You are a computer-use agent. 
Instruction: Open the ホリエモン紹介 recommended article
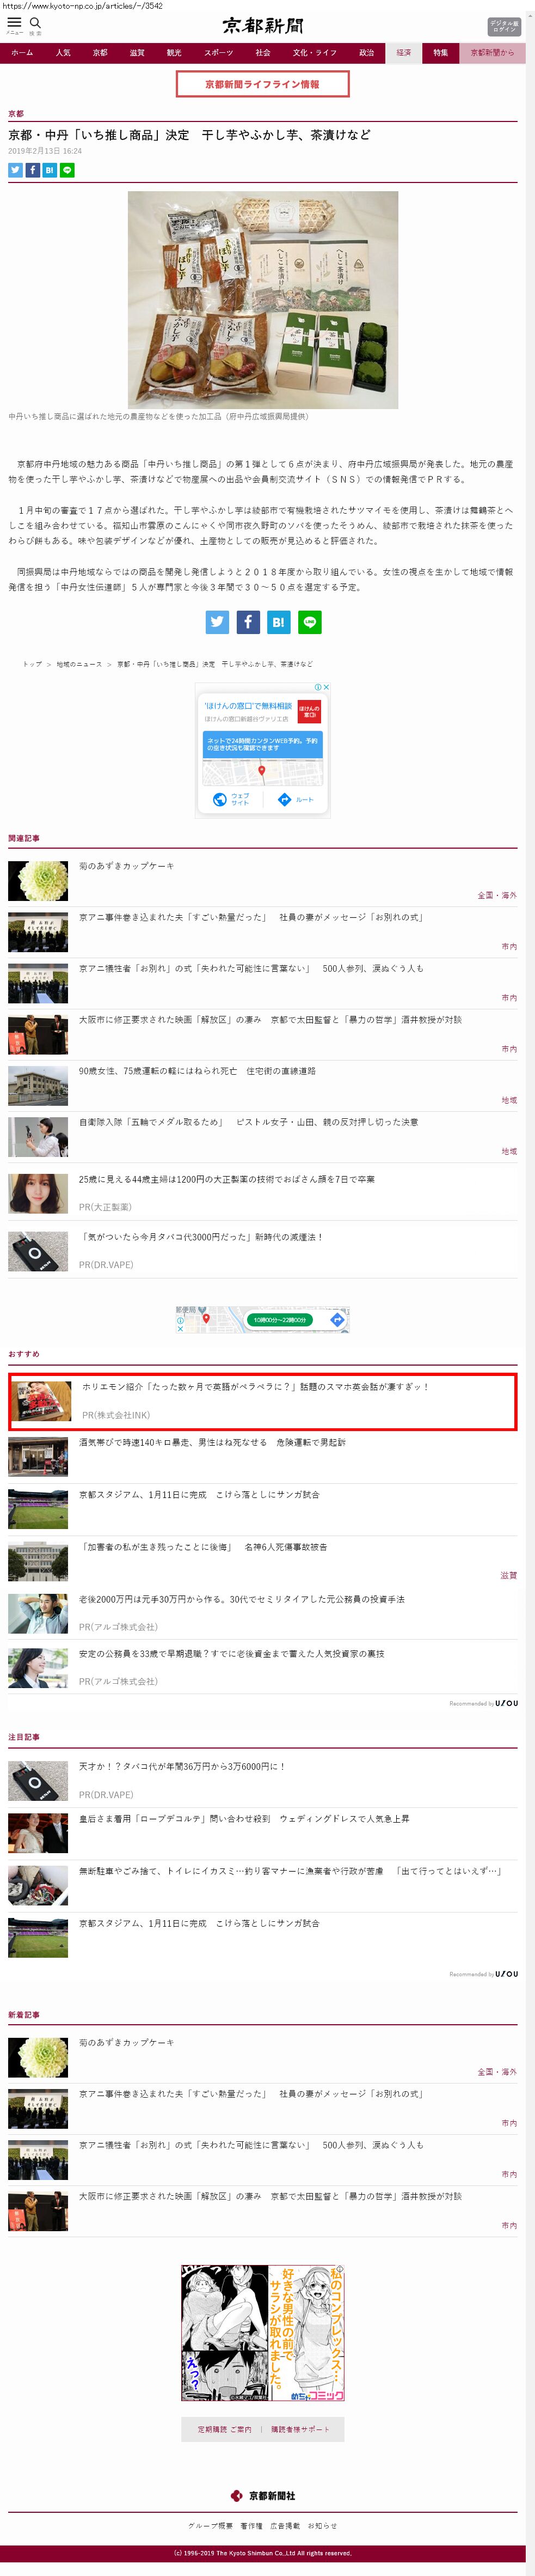[x=254, y=1386]
